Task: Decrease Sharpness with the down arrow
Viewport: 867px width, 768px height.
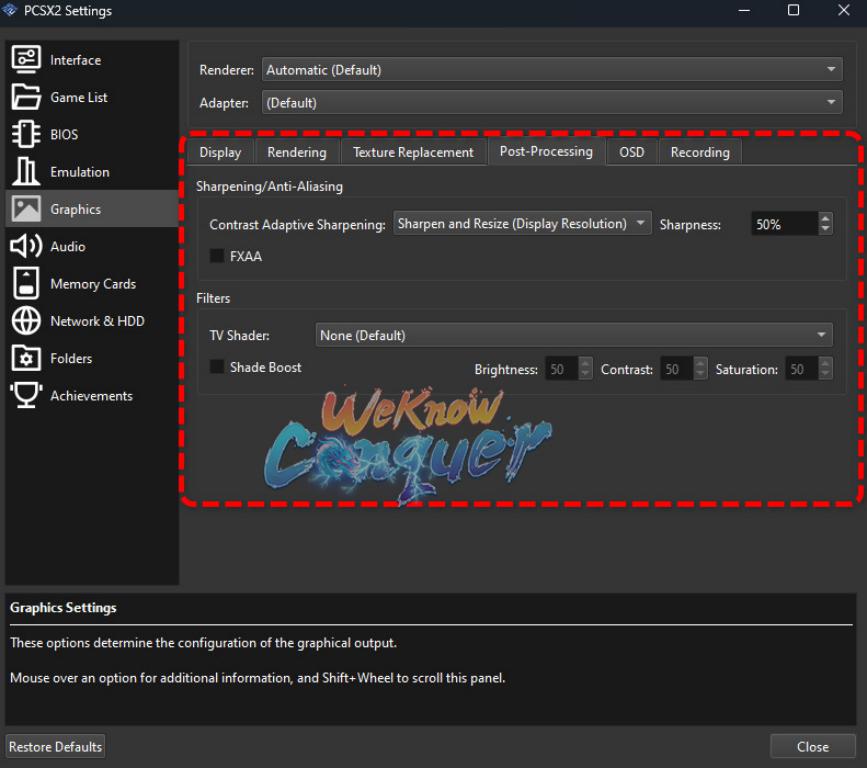Action: tap(825, 229)
